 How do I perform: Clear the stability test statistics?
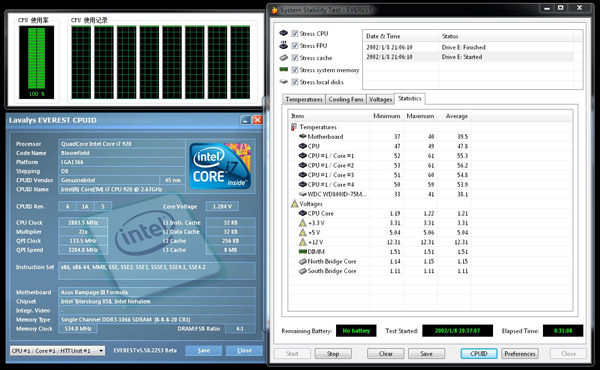385,354
